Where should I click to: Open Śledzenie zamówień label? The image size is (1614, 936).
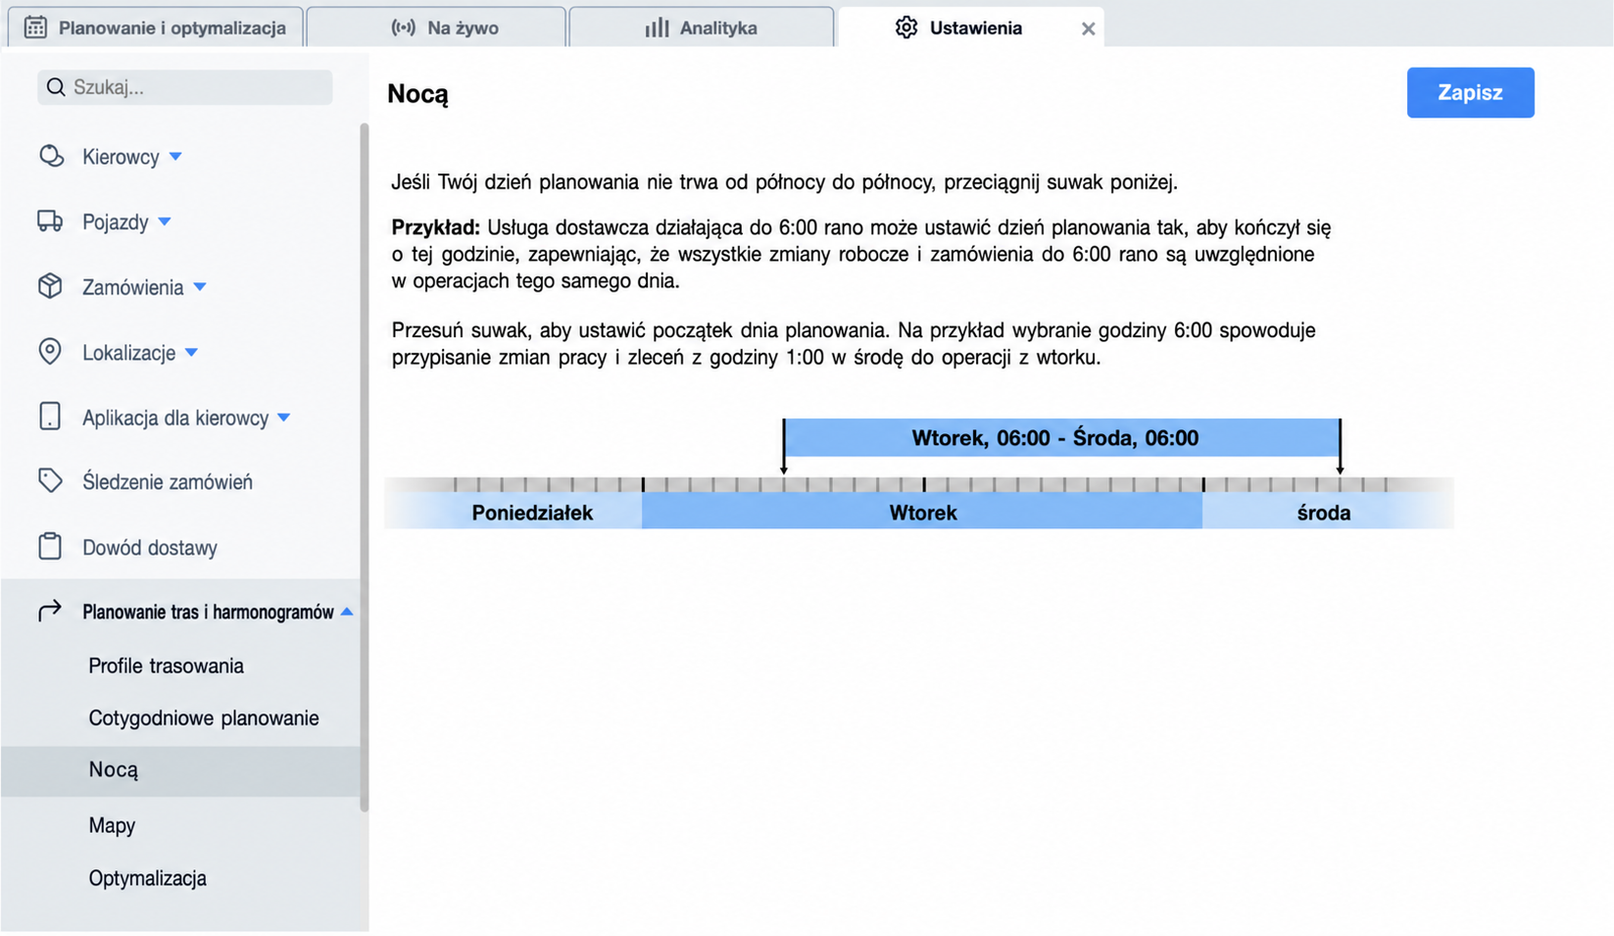167,481
